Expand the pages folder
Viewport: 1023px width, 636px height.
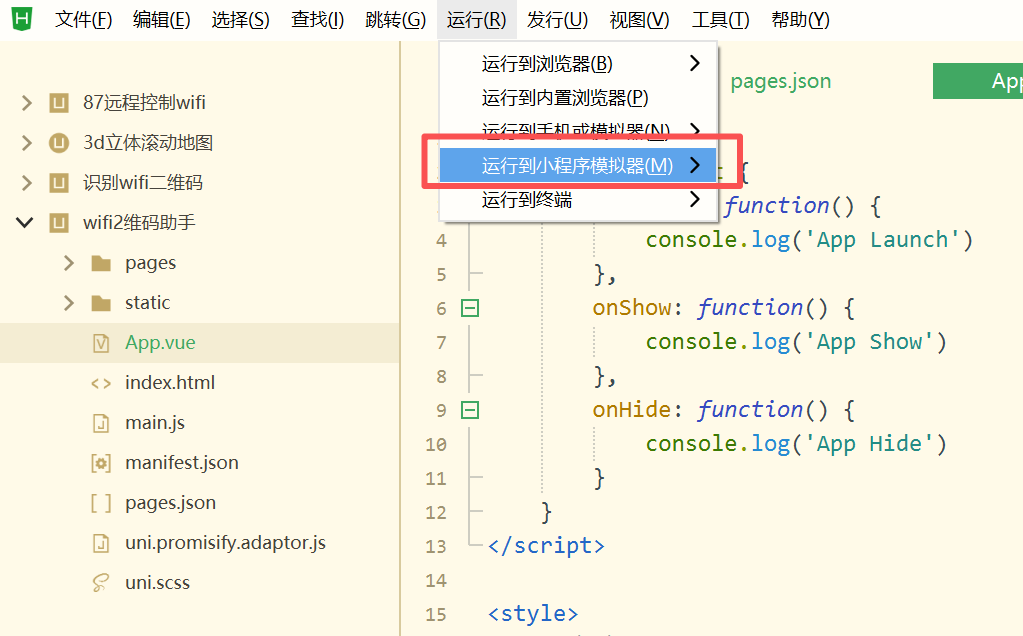[69, 263]
